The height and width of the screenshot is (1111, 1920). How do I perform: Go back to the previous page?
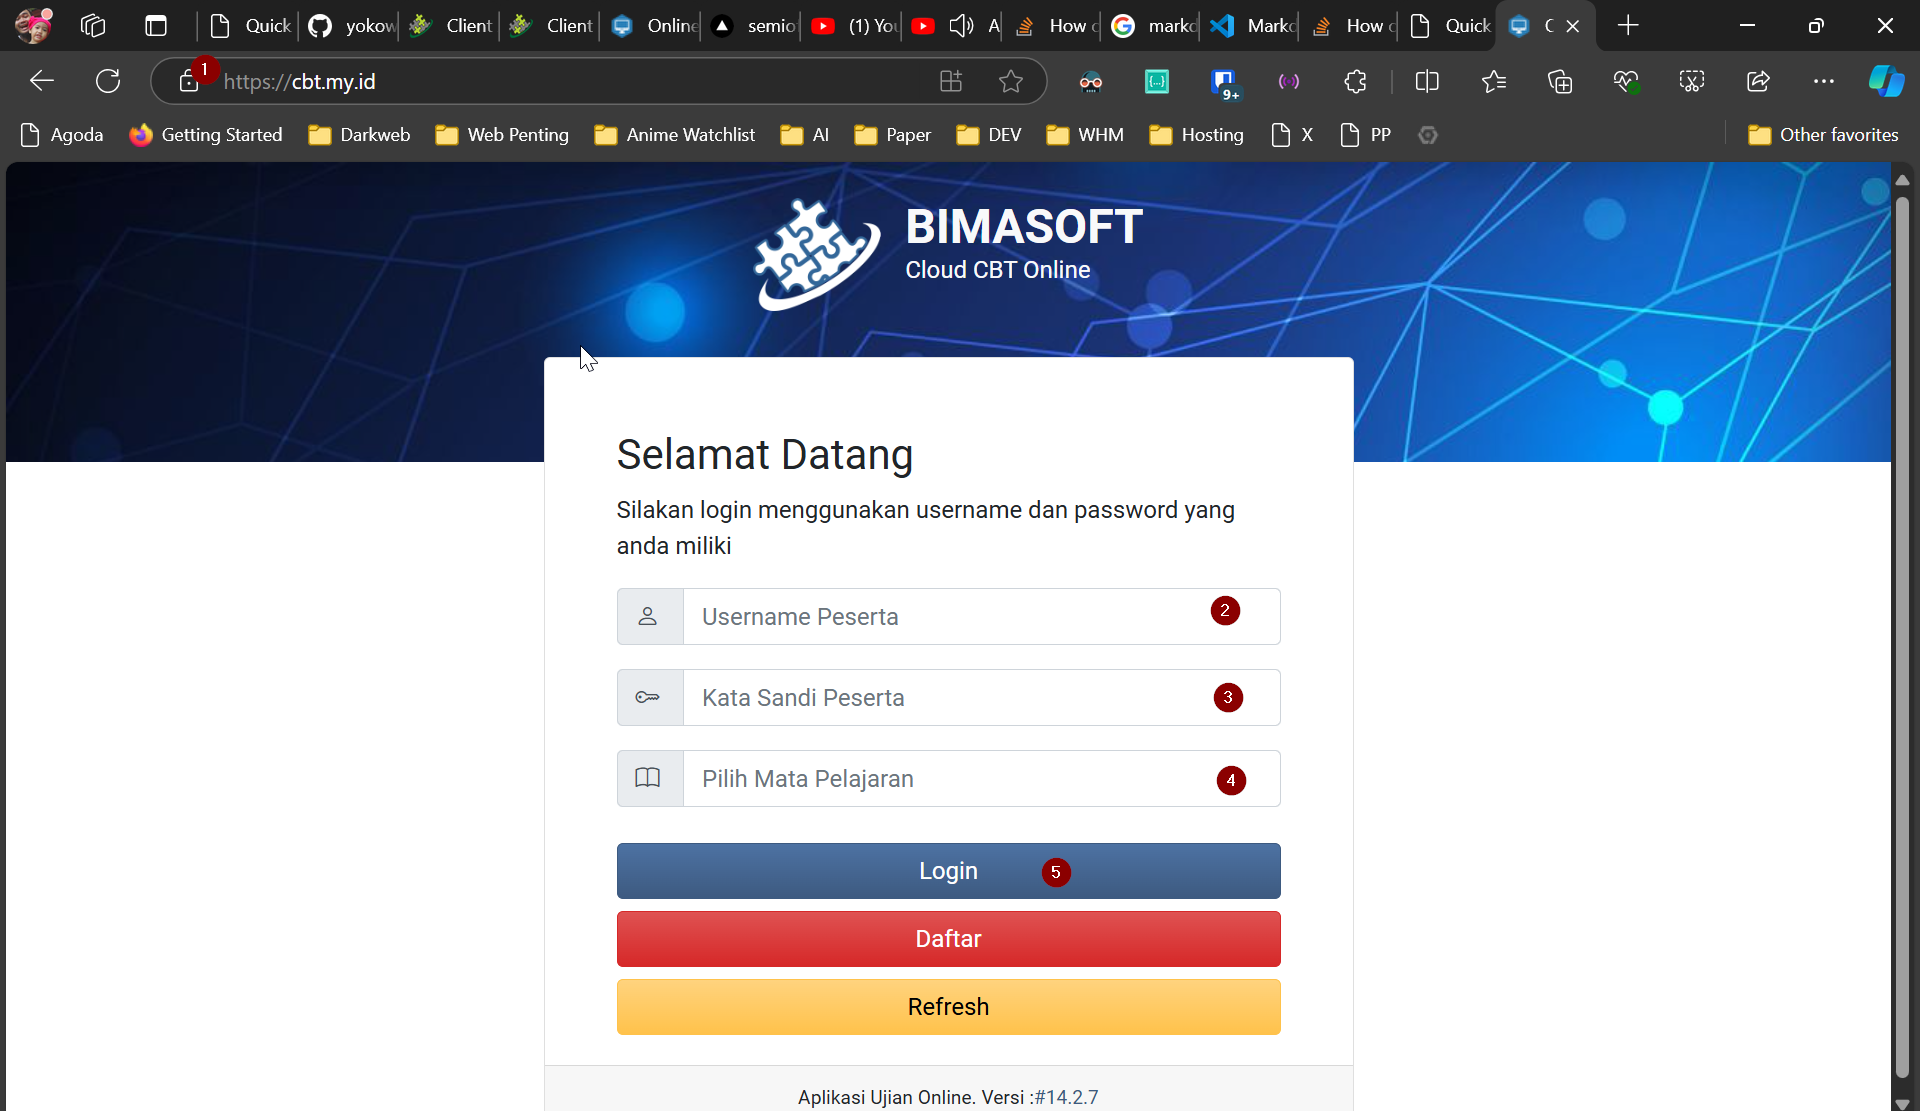coord(42,81)
